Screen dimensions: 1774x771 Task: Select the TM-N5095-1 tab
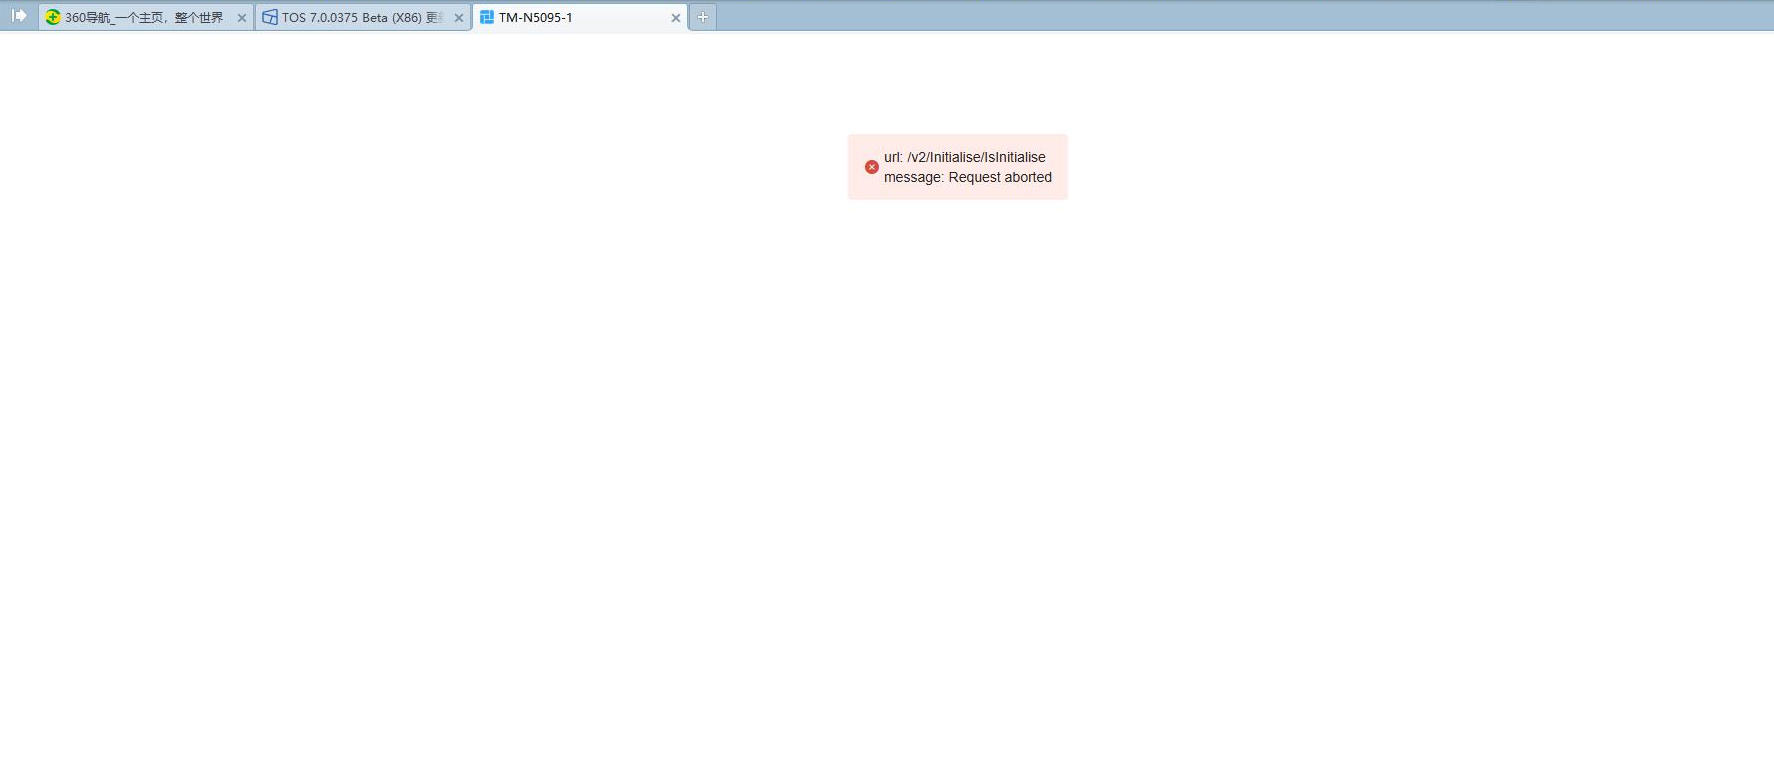click(579, 17)
